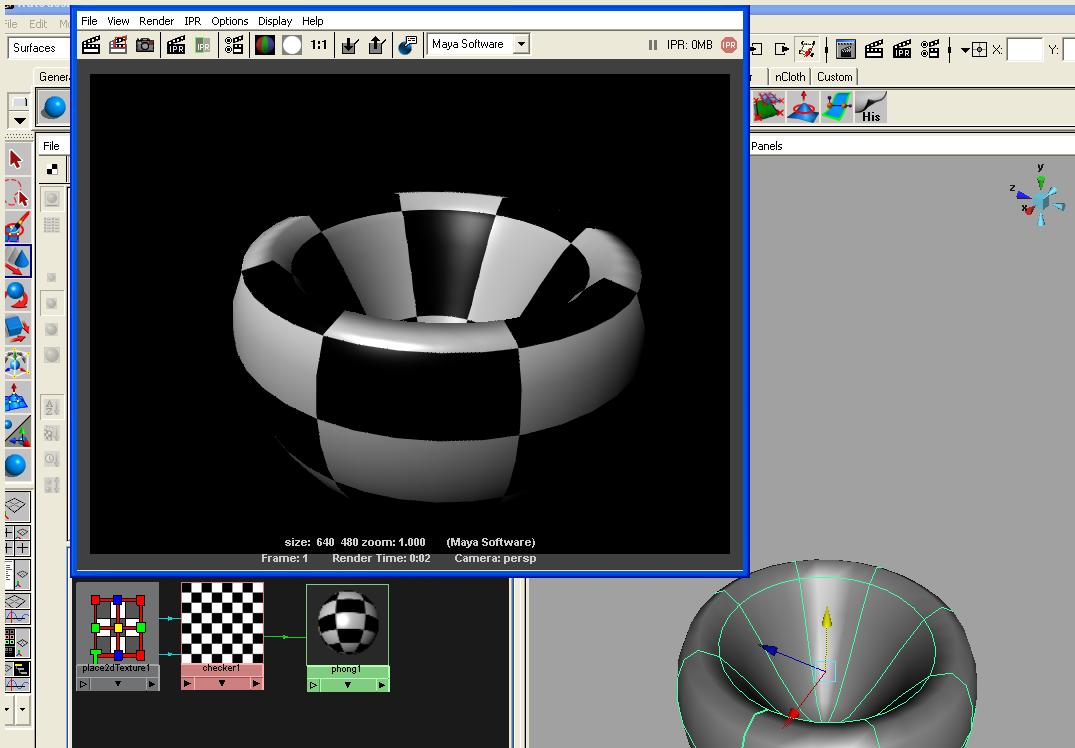Viewport: 1075px width, 748px height.
Task: Expand place2dTexture1 node center down arrow
Action: [x=117, y=684]
